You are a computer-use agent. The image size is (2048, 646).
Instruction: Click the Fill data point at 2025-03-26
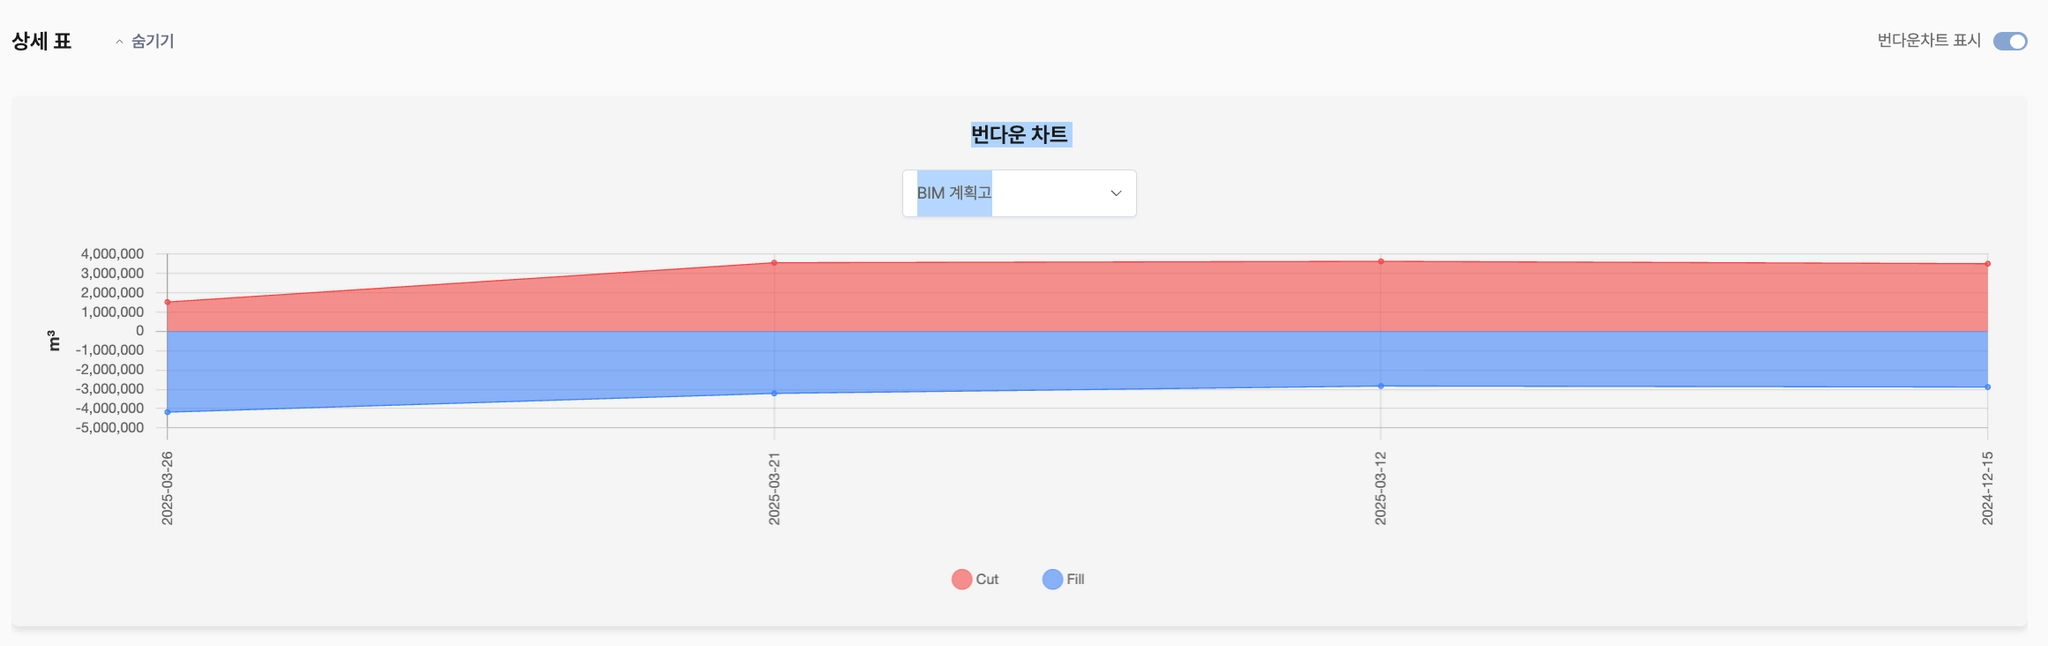click(167, 412)
